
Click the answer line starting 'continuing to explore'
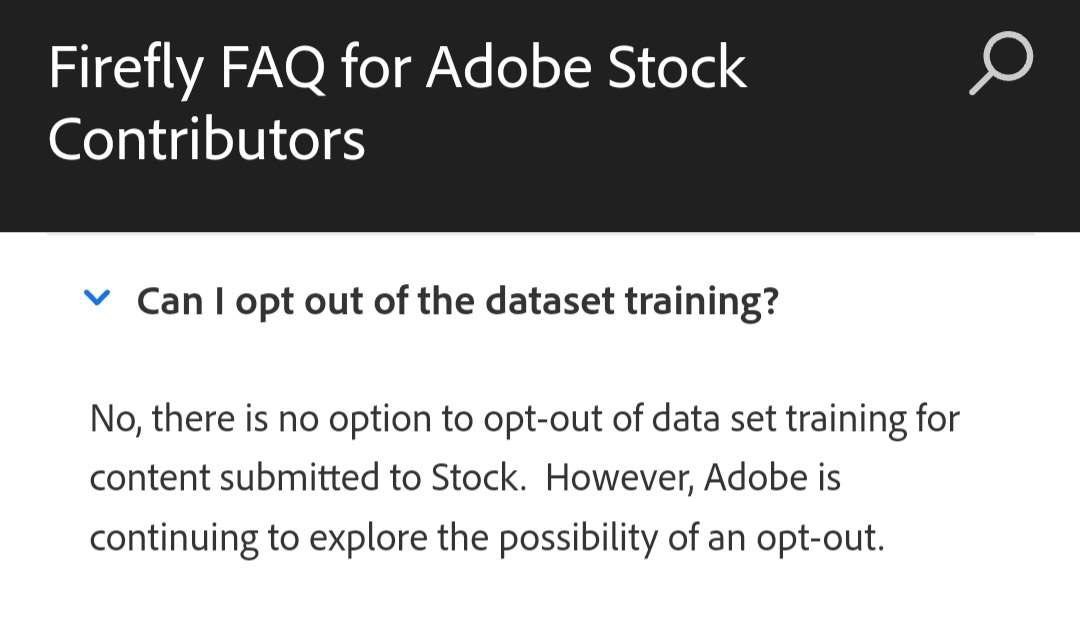point(487,538)
